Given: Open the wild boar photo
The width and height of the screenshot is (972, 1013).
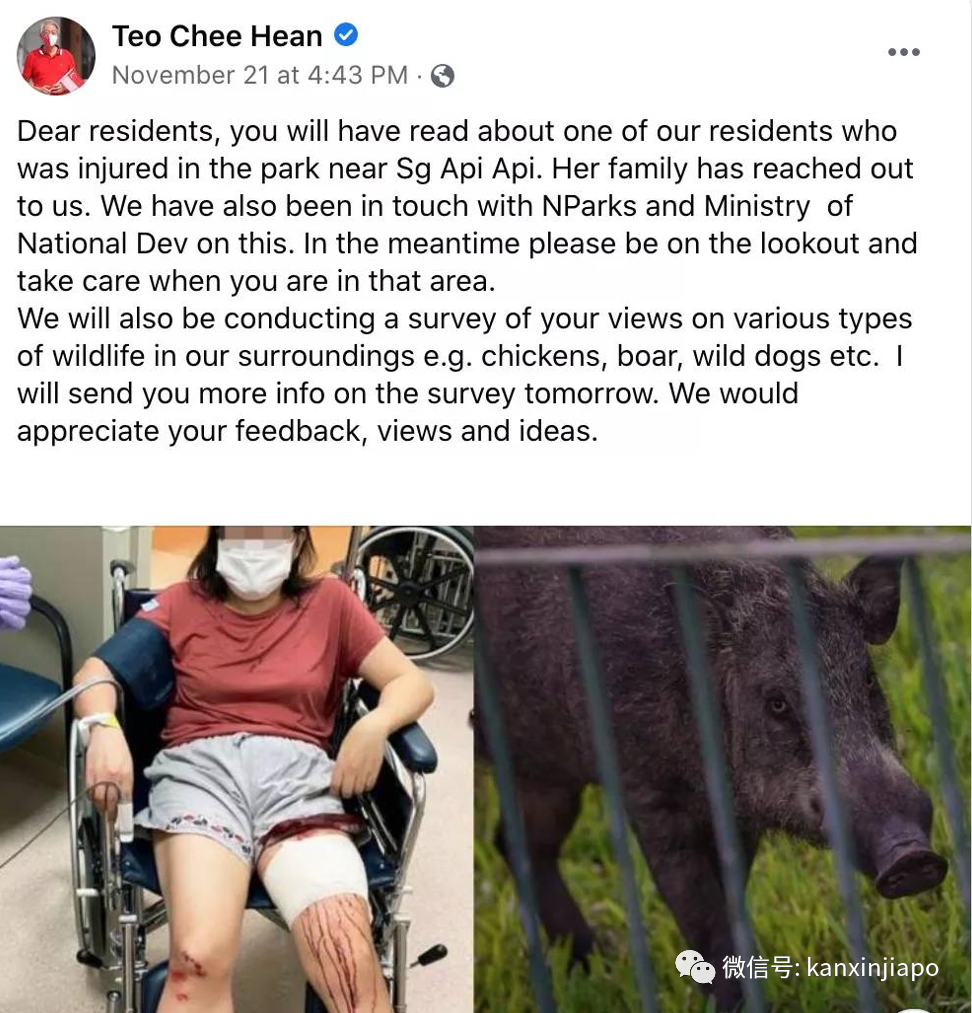Looking at the screenshot, I should pos(723,769).
